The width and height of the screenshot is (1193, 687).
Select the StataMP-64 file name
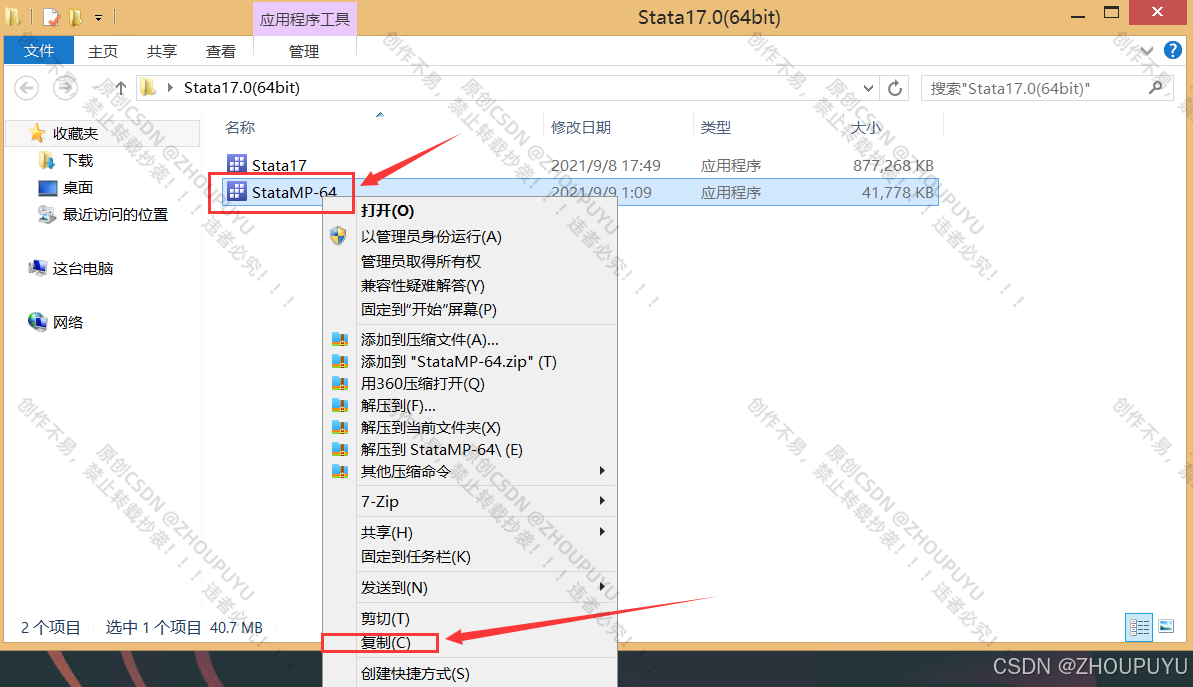click(x=294, y=192)
